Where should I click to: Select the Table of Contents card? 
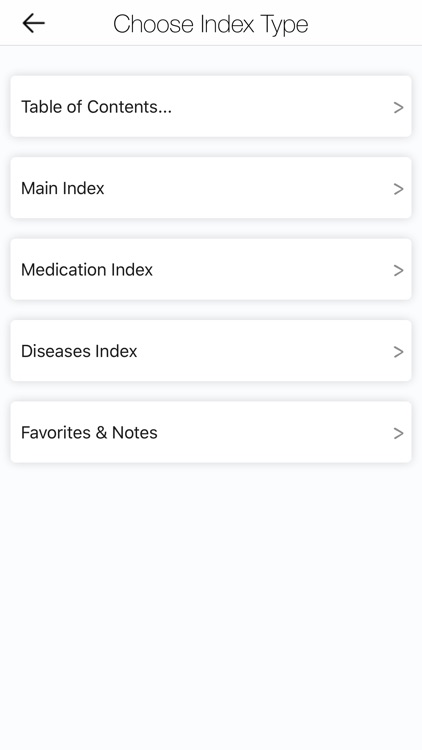(211, 106)
